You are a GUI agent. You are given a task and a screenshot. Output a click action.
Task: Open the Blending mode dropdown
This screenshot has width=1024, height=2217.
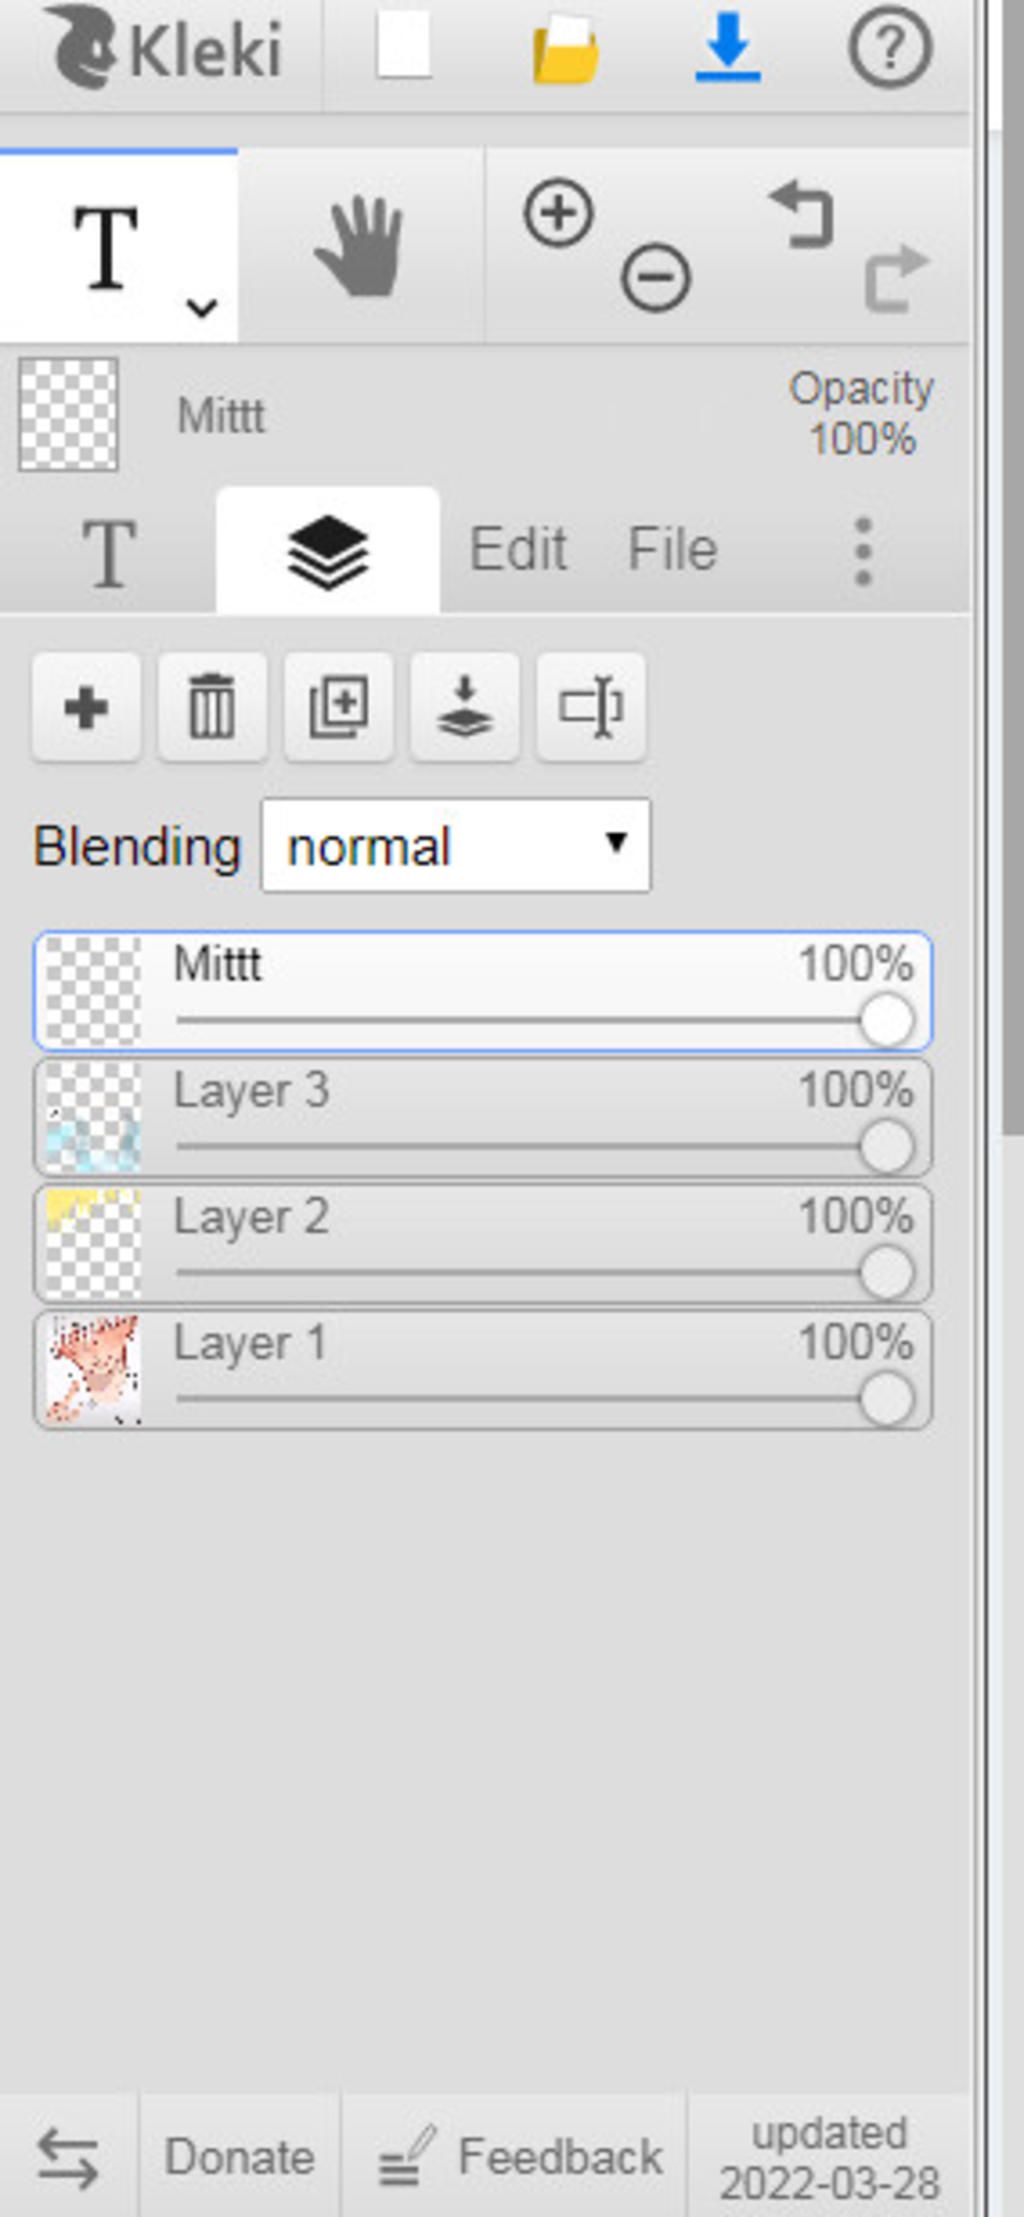455,846
